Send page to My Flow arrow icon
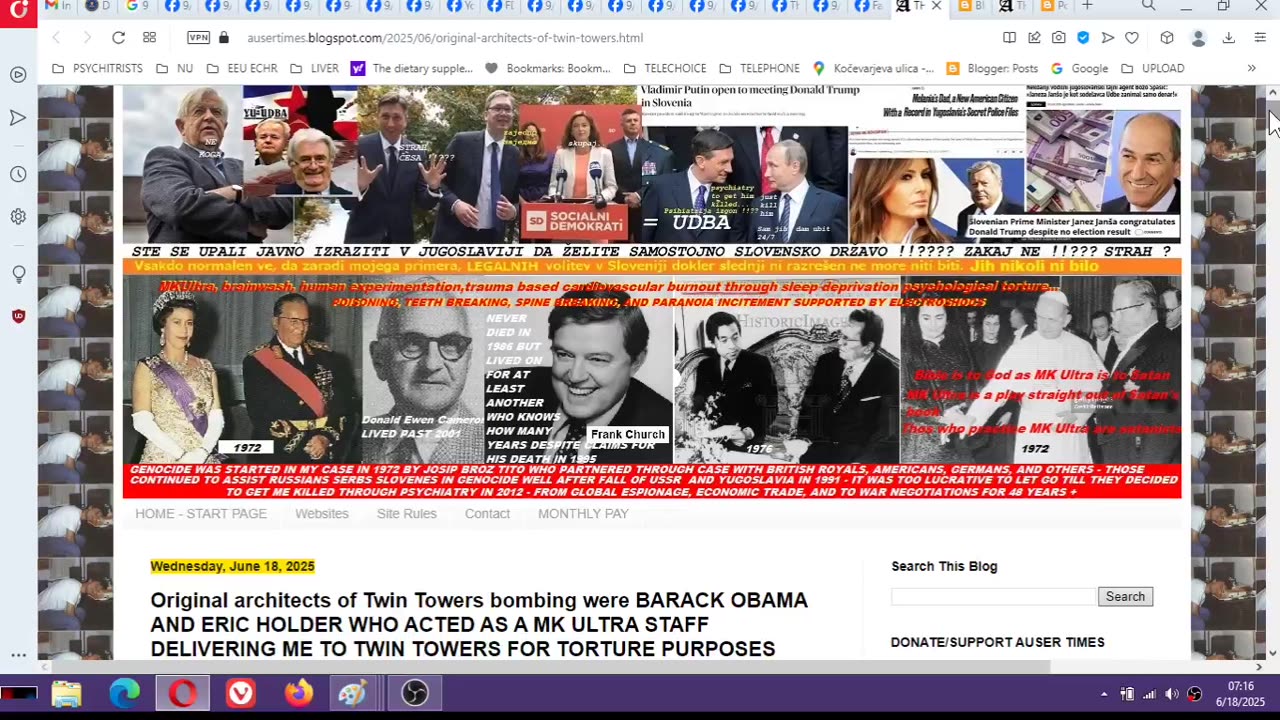 pos(1107,38)
